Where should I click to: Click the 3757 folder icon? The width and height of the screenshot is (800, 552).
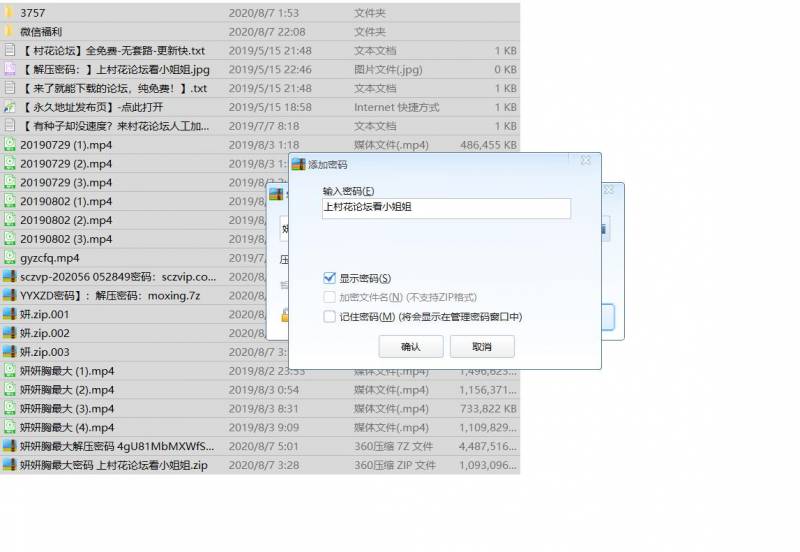click(x=9, y=13)
